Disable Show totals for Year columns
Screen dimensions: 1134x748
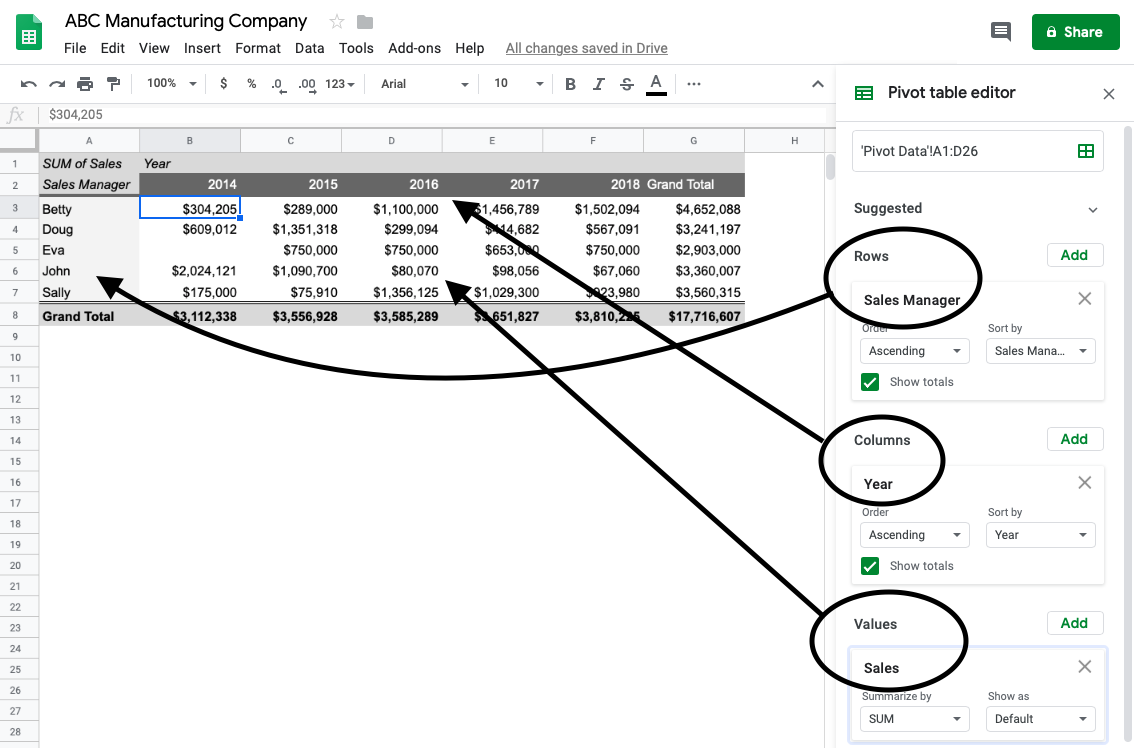[869, 565]
